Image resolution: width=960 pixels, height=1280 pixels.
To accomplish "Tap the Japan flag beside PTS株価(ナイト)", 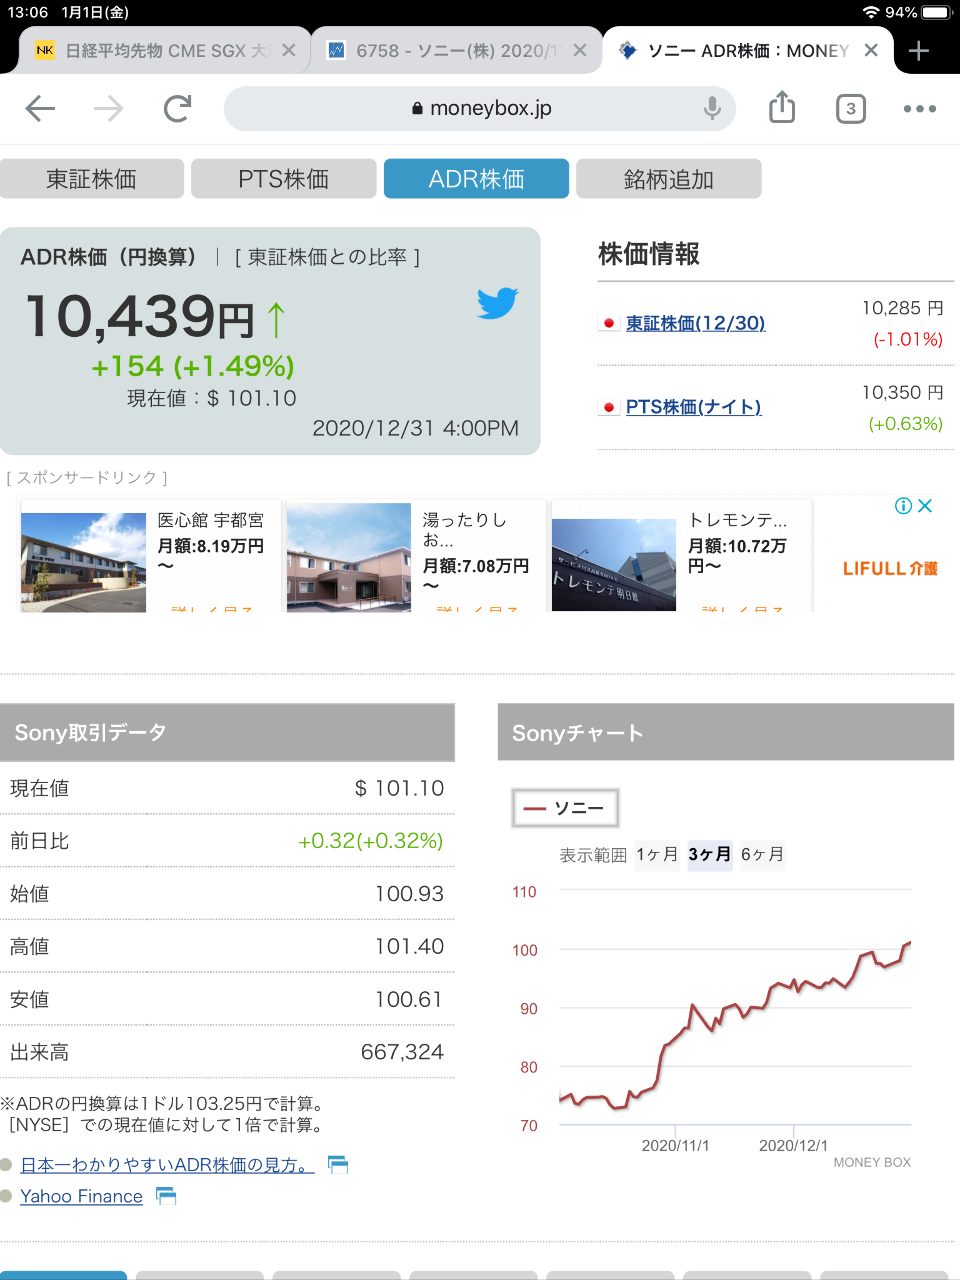I will (x=608, y=407).
